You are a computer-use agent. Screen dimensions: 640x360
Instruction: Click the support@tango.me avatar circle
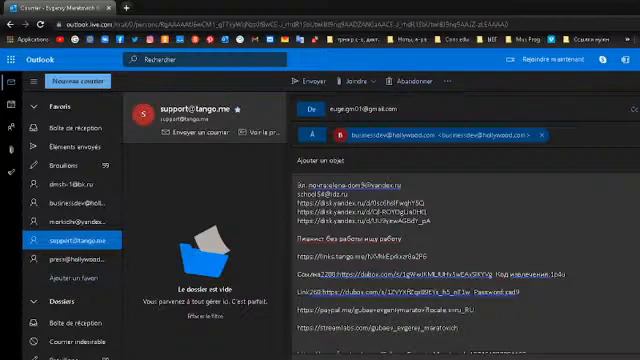[143, 114]
